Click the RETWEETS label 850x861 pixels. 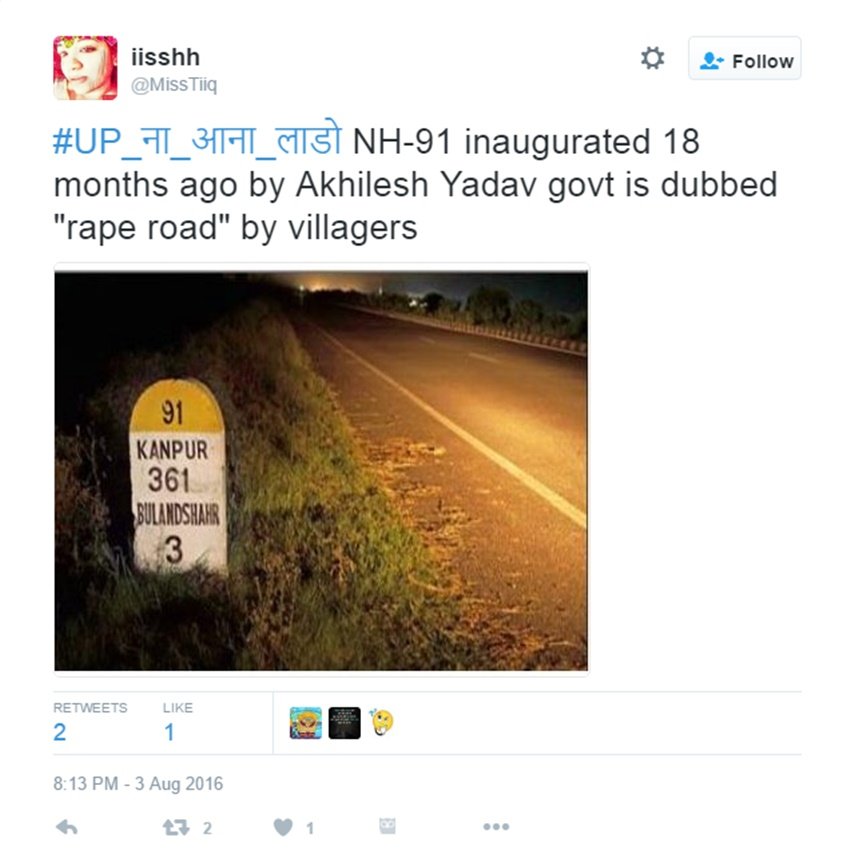[90, 708]
